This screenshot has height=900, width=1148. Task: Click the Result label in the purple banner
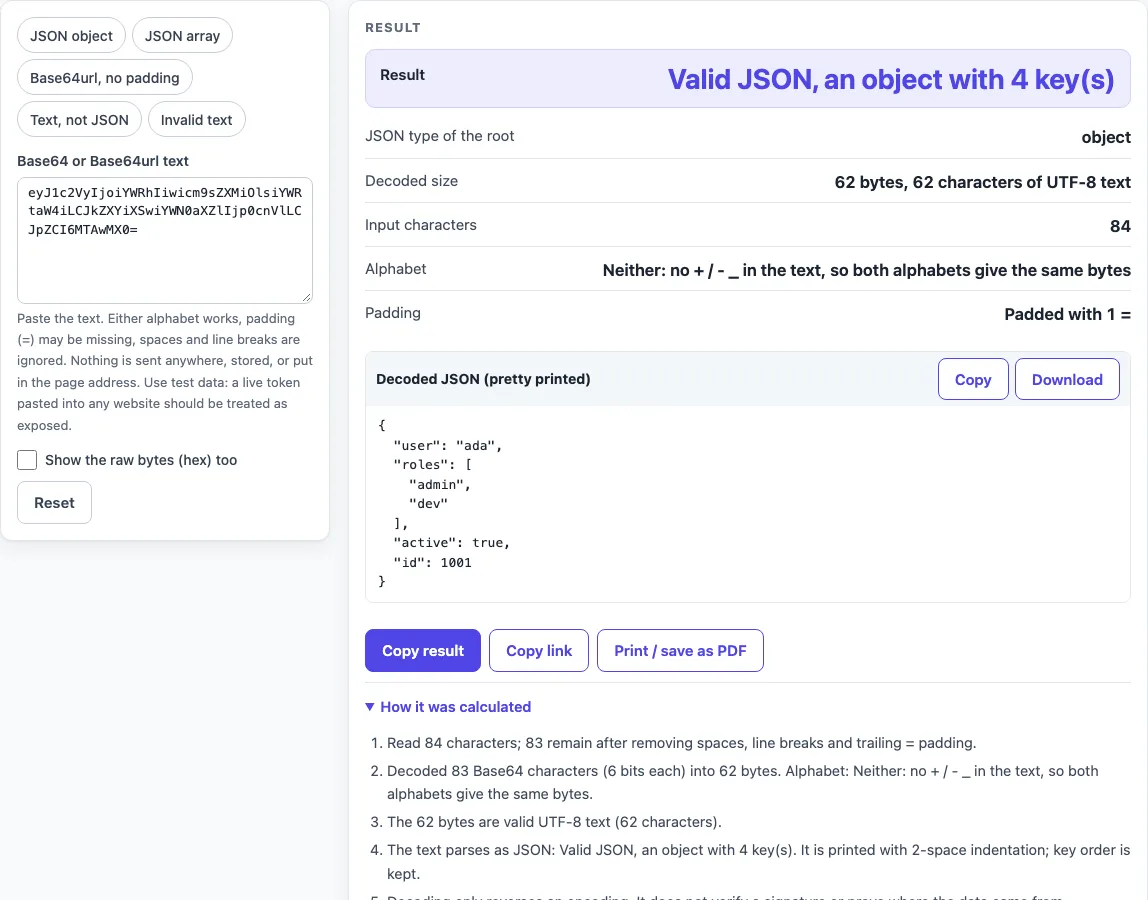(x=403, y=75)
